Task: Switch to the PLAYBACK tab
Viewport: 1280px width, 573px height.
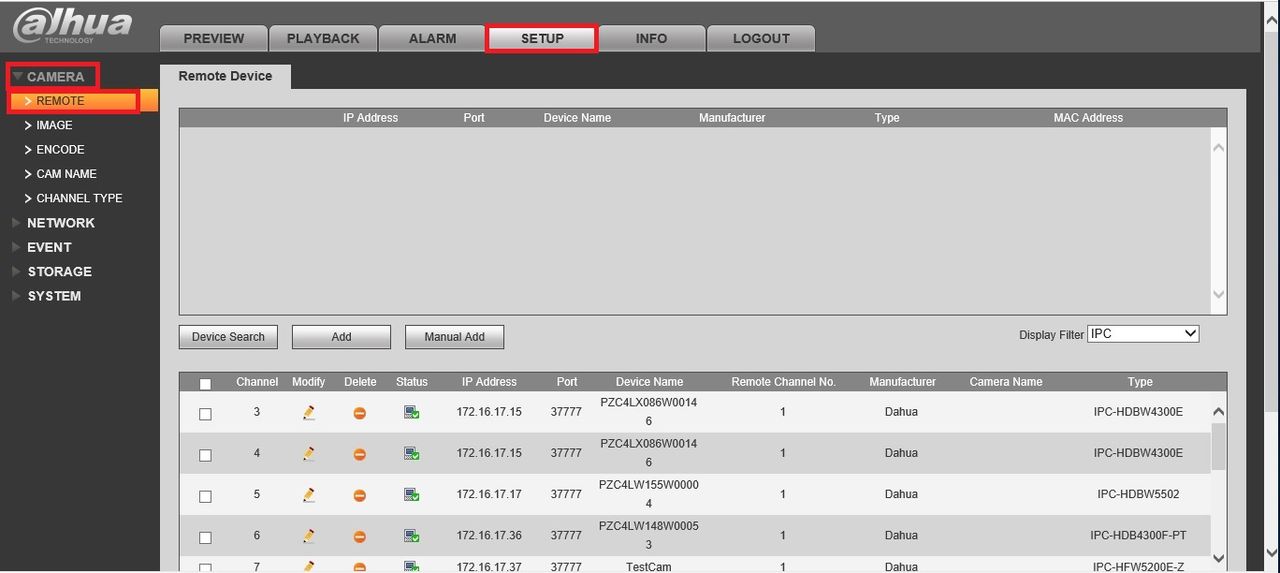Action: click(323, 38)
